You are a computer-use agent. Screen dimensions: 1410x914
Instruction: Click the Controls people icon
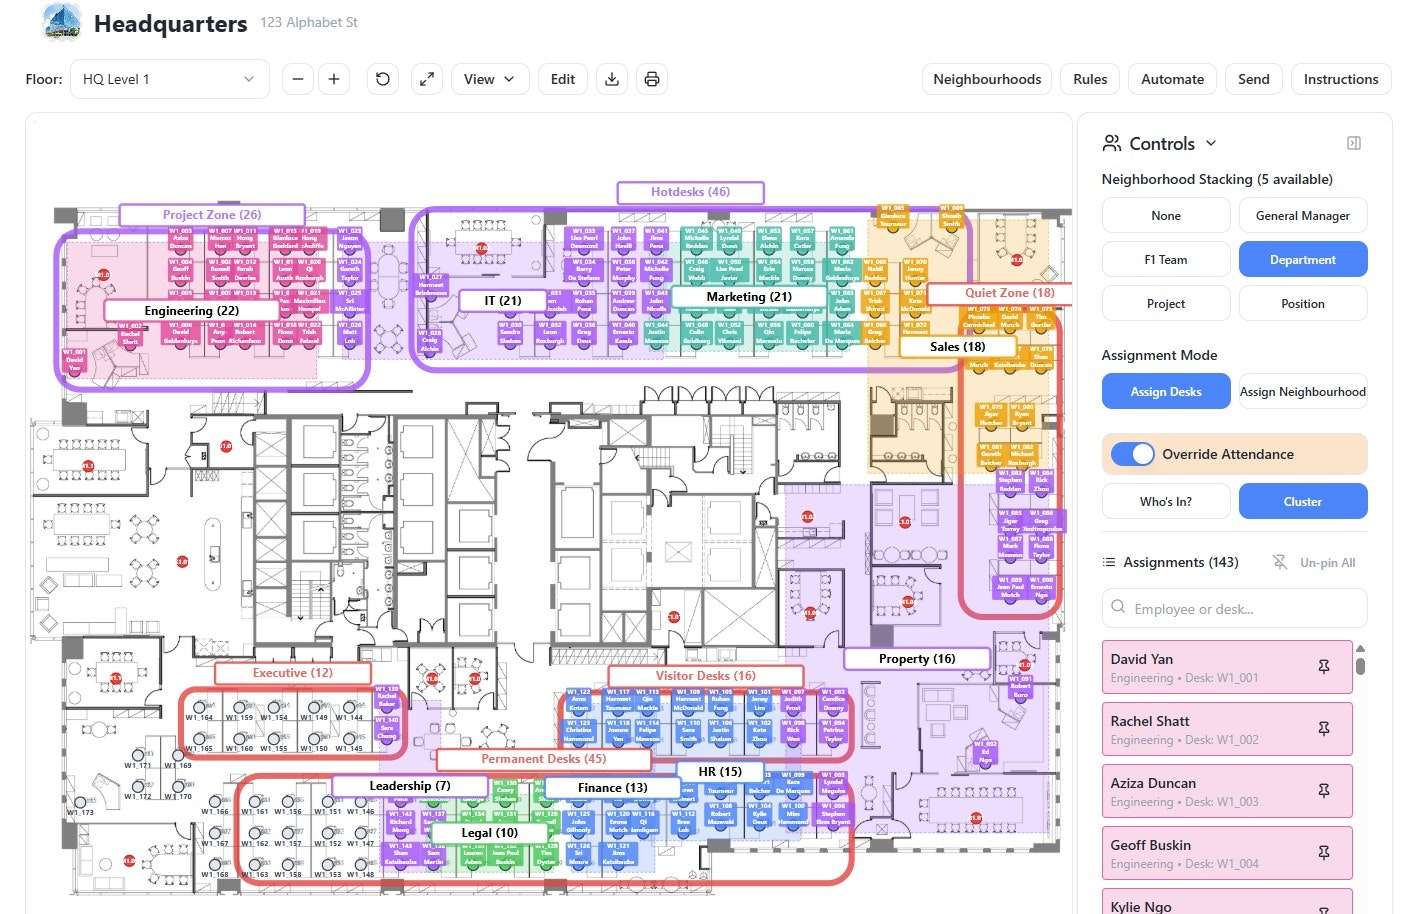click(x=1112, y=143)
